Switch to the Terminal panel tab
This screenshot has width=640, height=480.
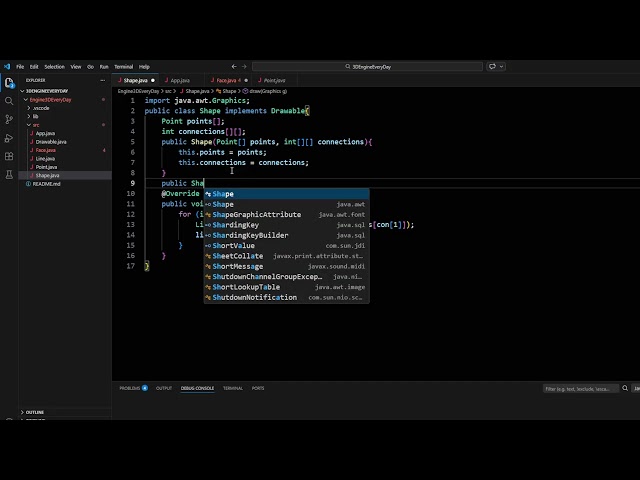(233, 388)
